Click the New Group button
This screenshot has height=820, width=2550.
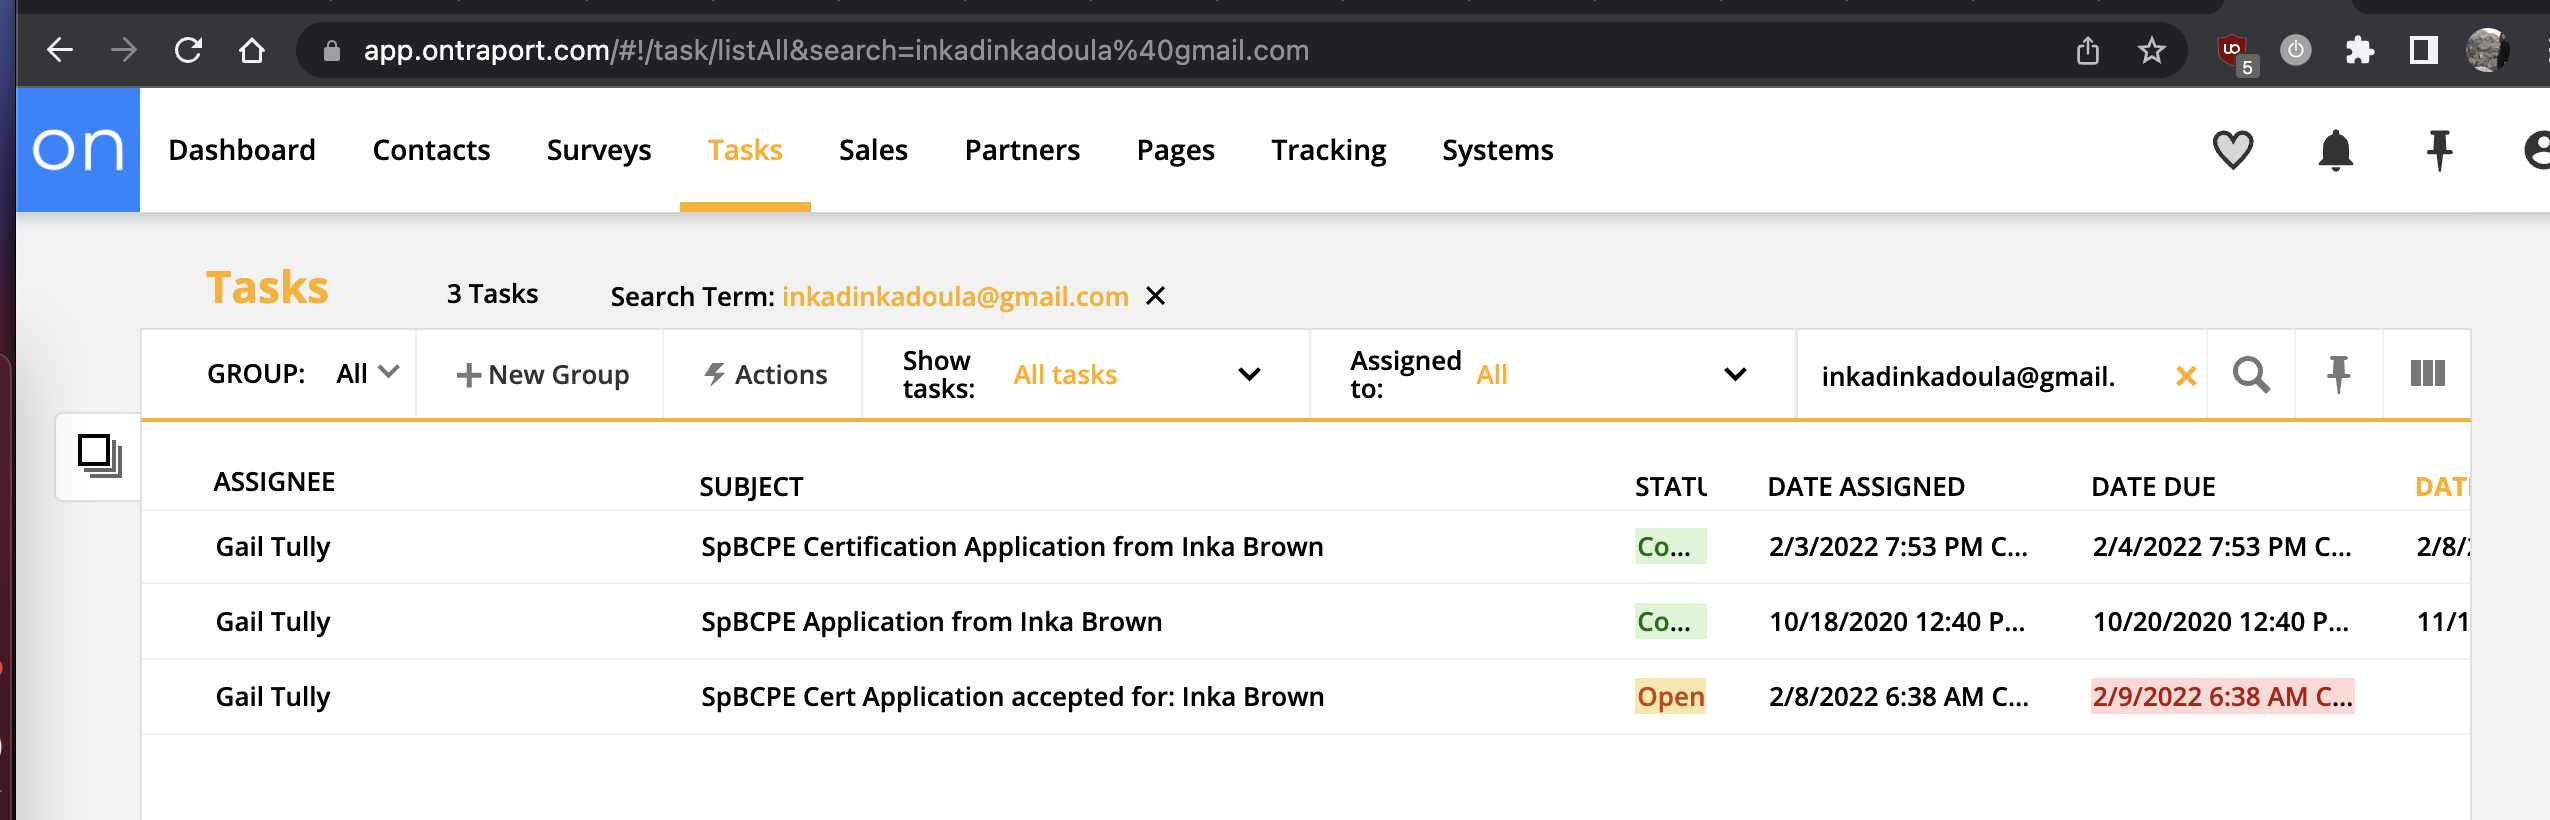click(x=543, y=375)
